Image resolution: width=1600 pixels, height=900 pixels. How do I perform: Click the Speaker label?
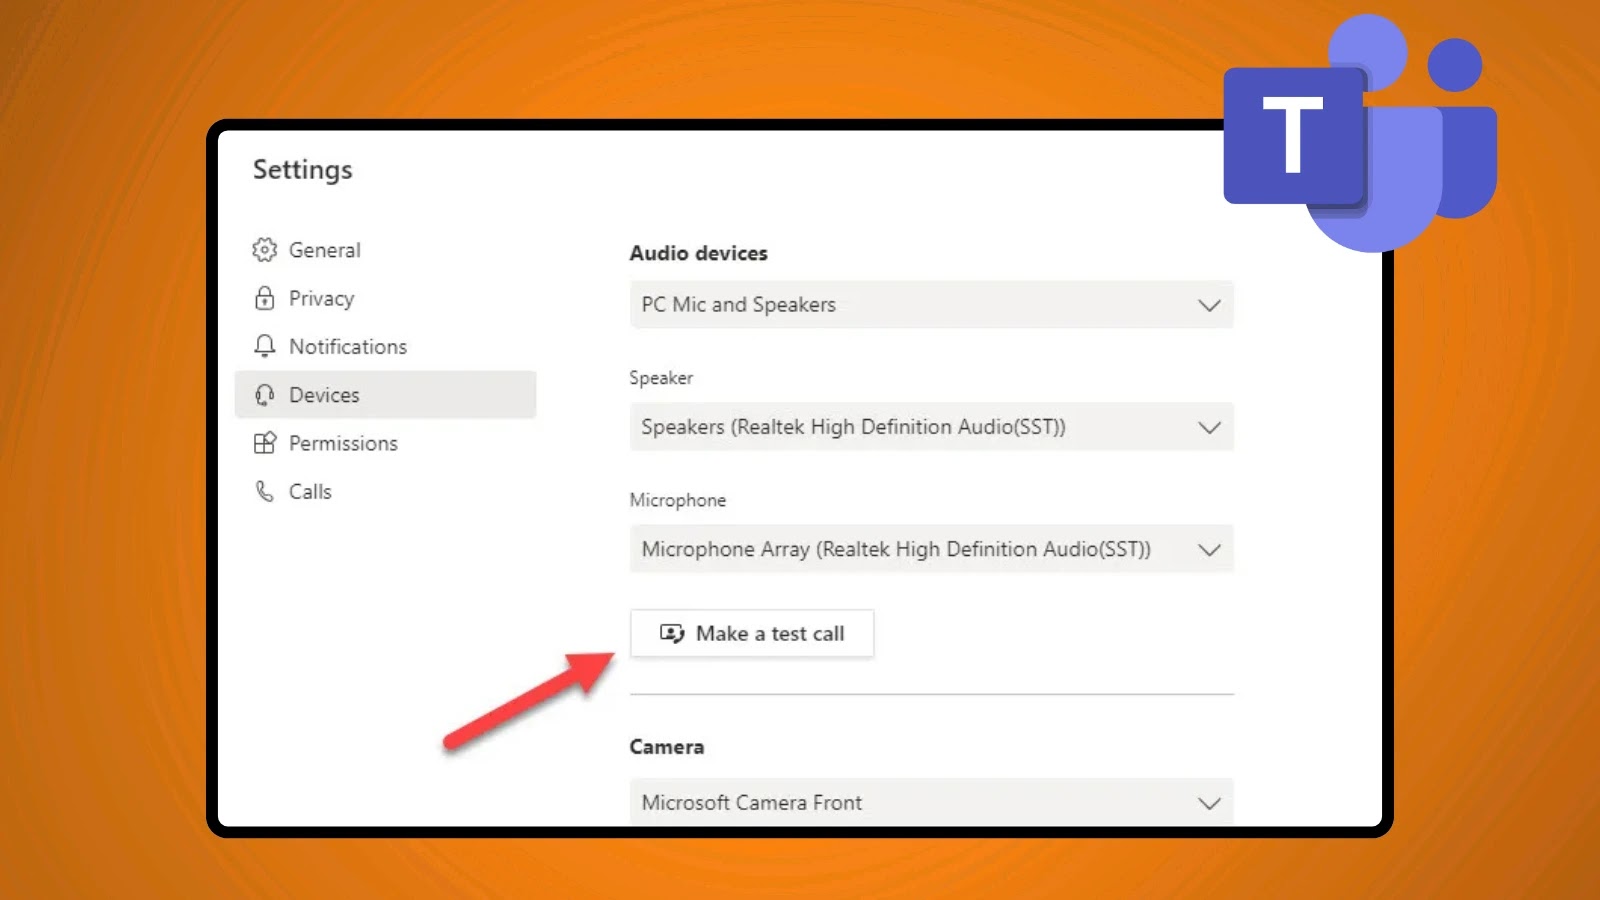pos(661,378)
